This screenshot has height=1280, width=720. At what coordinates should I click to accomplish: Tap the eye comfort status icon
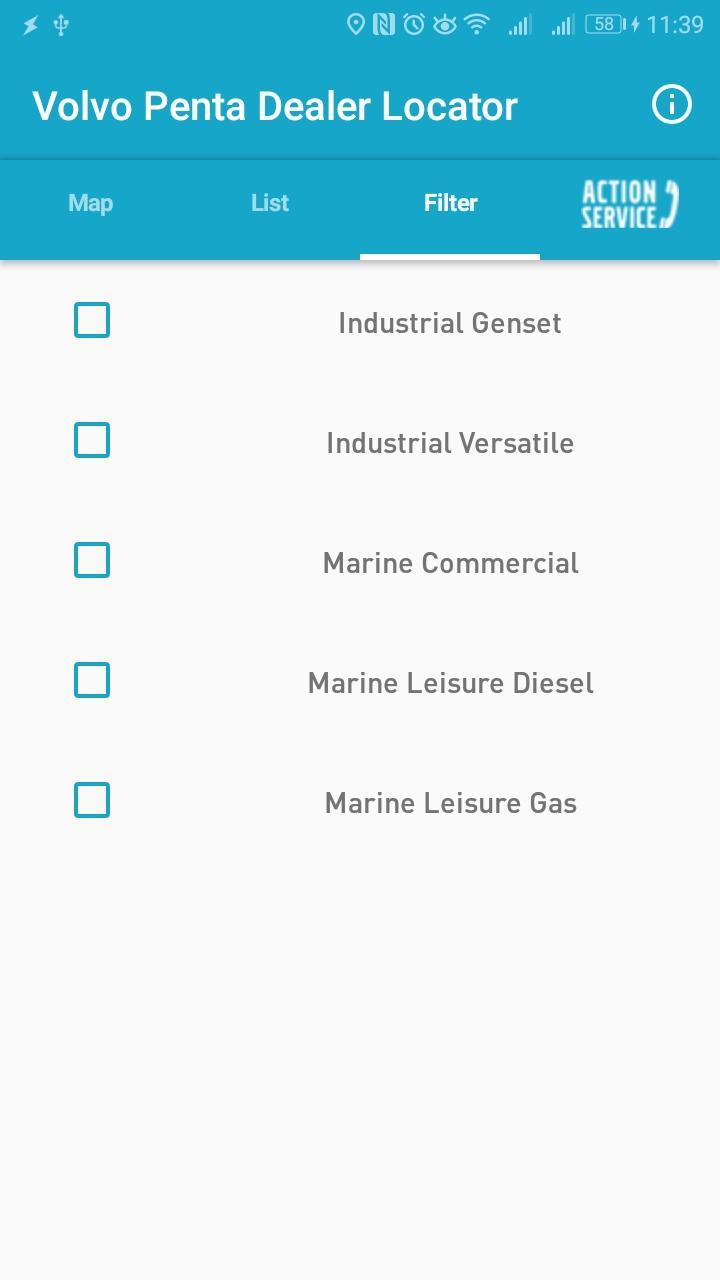pyautogui.click(x=445, y=25)
